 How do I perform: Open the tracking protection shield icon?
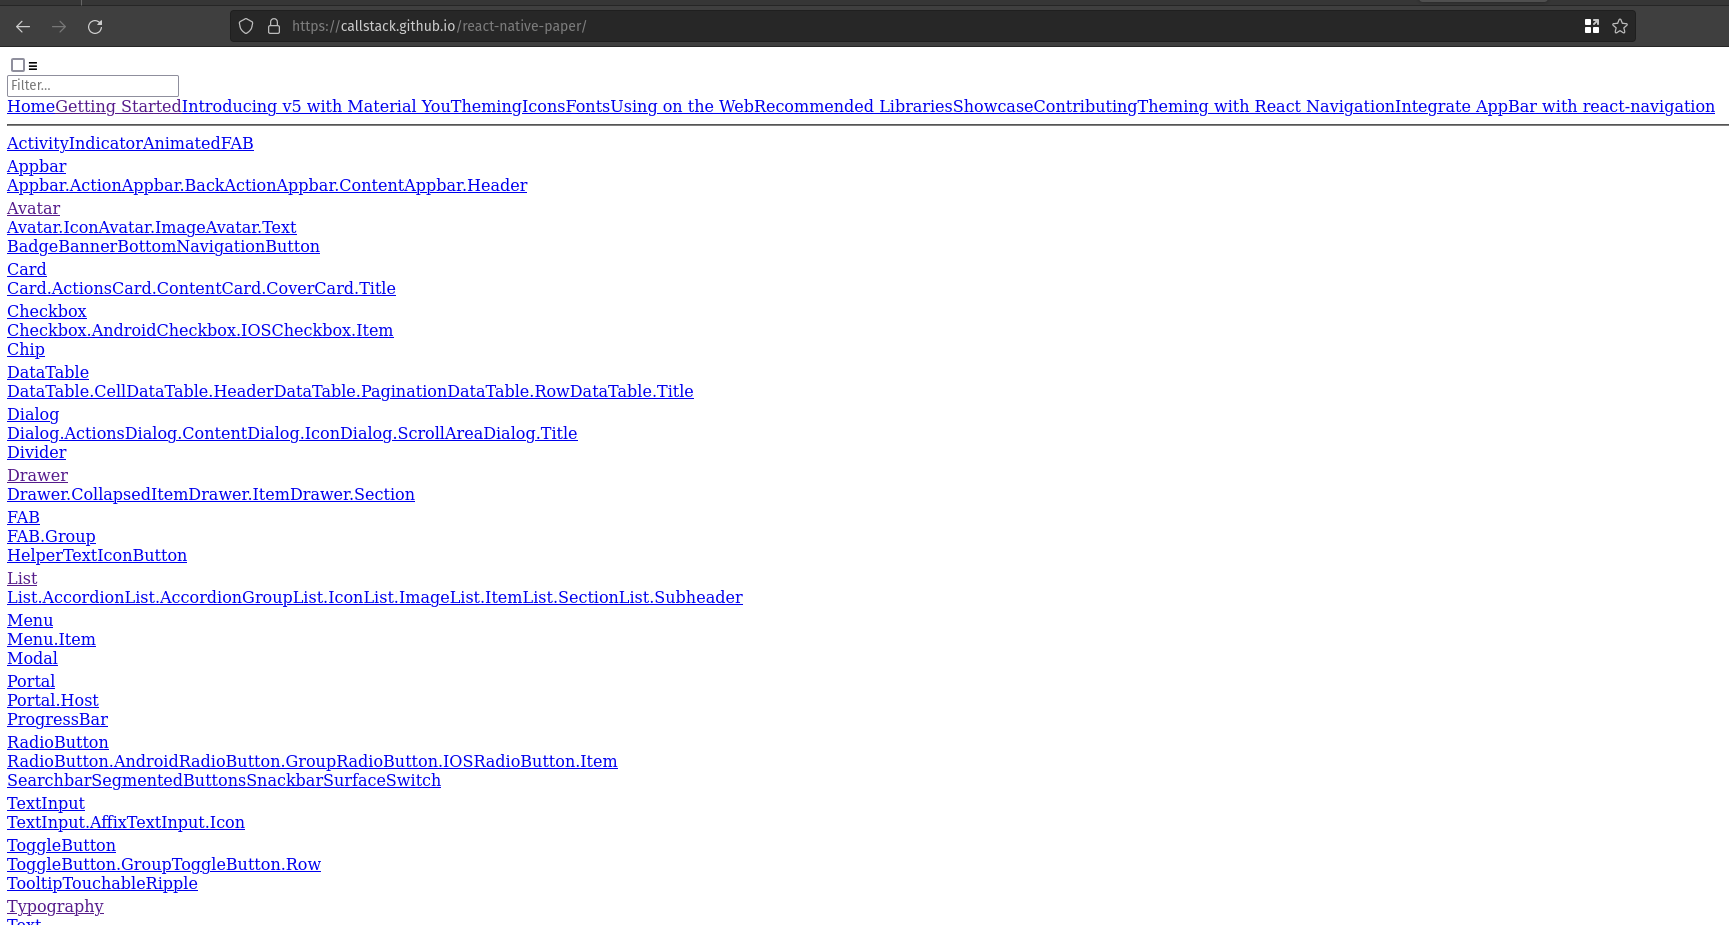pos(245,25)
